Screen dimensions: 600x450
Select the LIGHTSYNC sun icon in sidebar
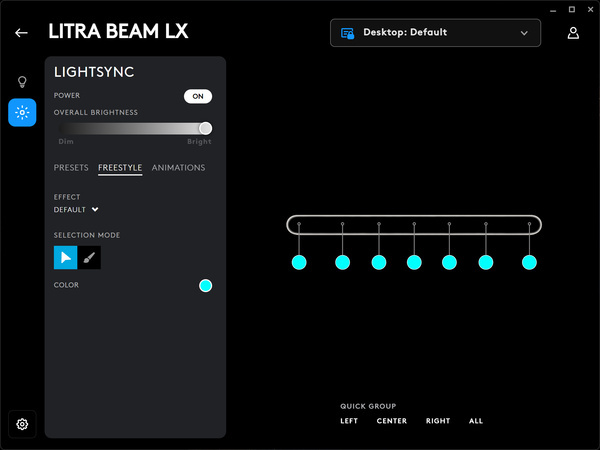coord(22,112)
